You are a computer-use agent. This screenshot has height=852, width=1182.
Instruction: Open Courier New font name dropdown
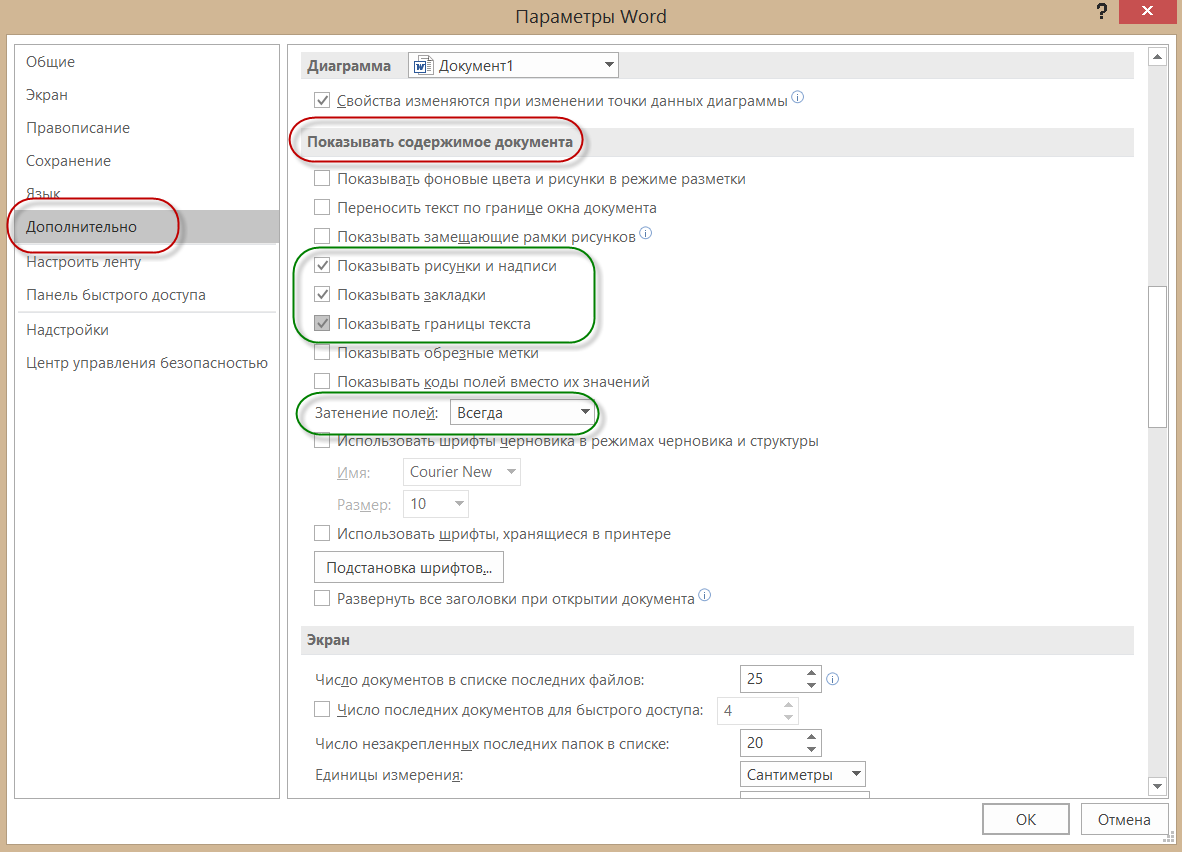tap(462, 472)
